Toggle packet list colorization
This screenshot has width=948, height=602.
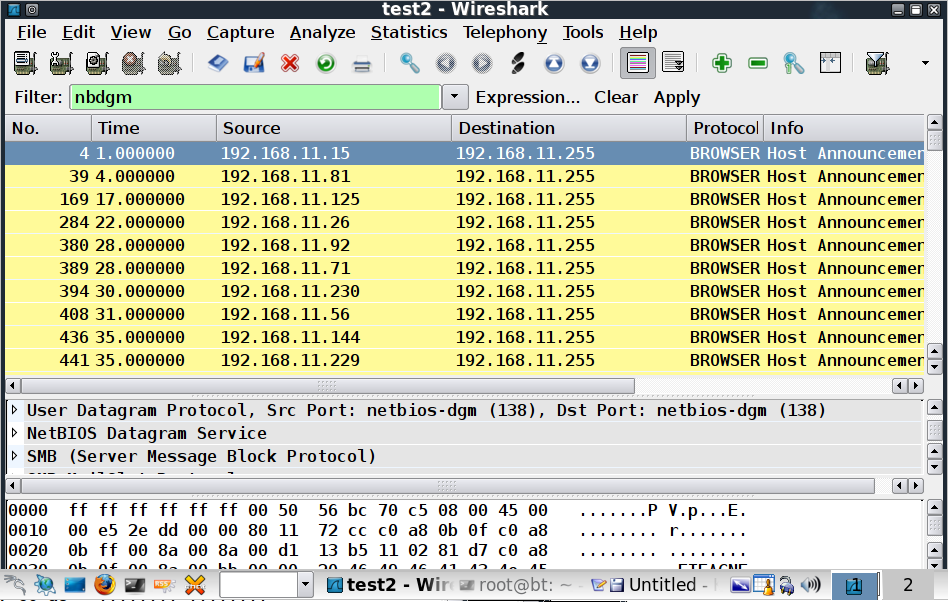pyautogui.click(x=638, y=63)
